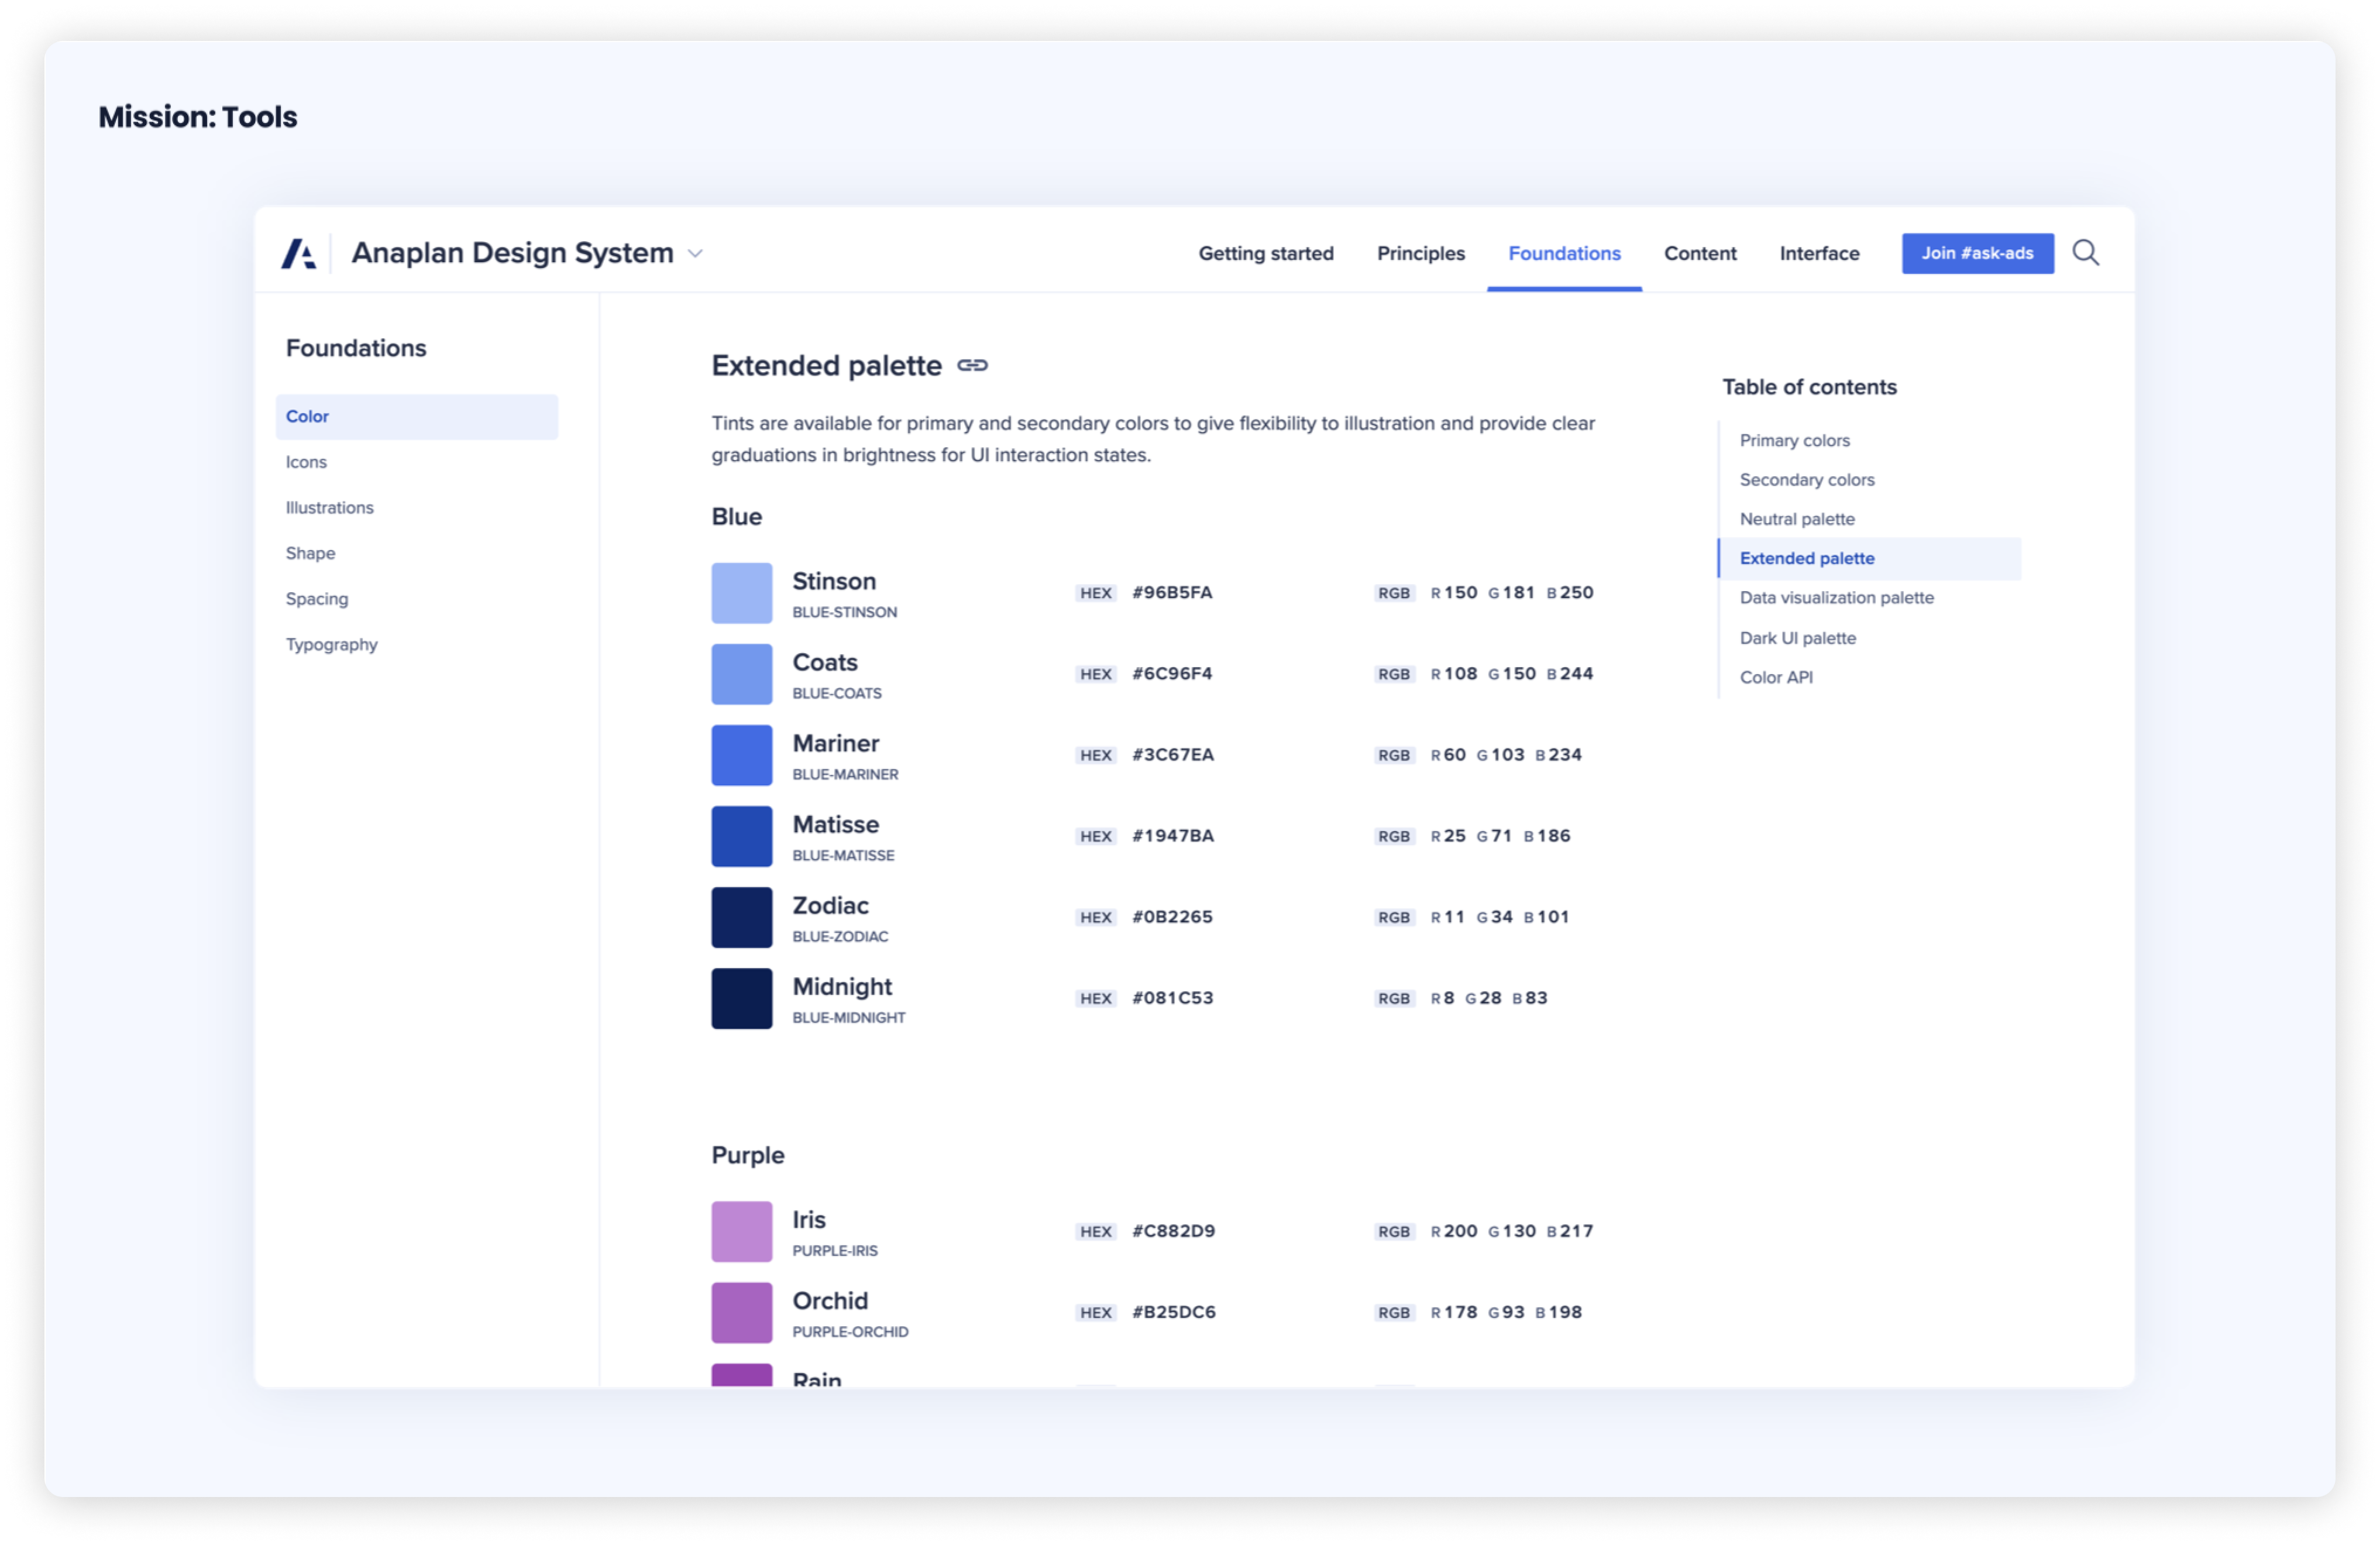Open the search magnifier icon

point(2085,253)
